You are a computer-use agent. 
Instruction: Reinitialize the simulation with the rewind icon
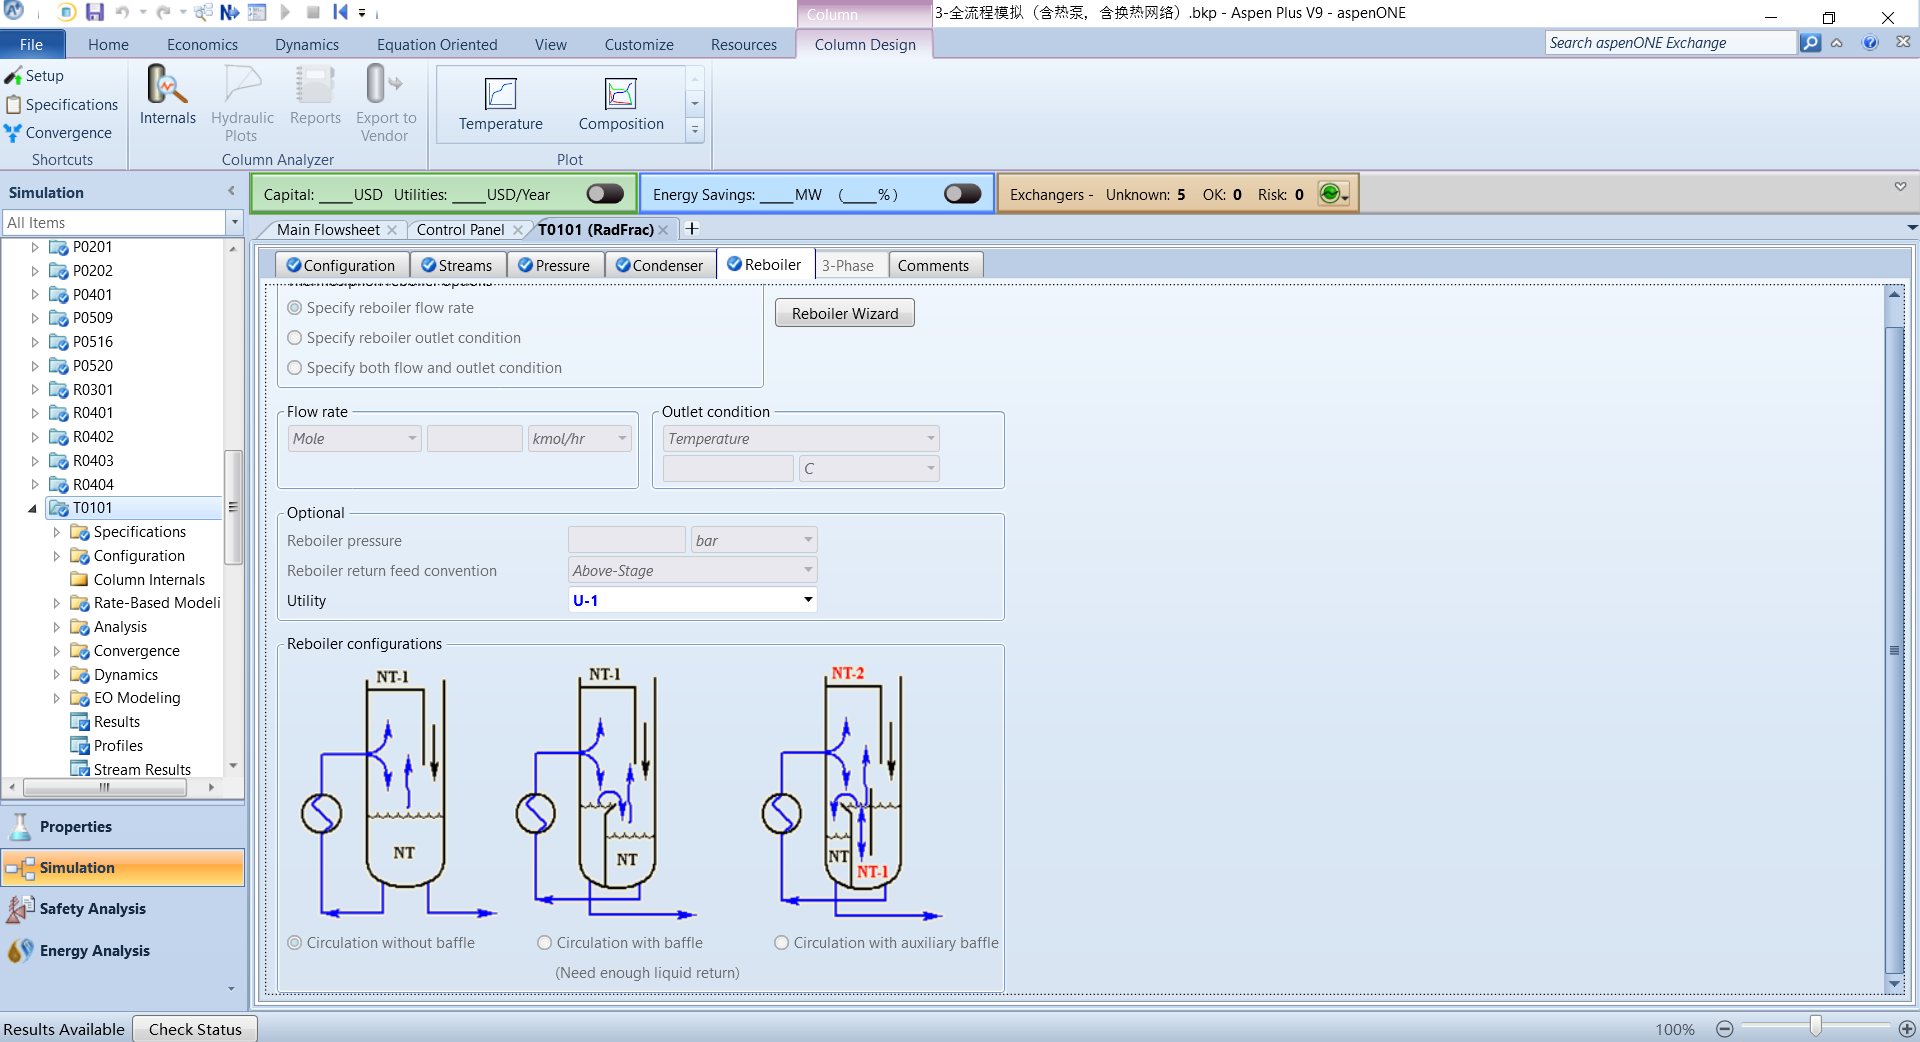(340, 13)
